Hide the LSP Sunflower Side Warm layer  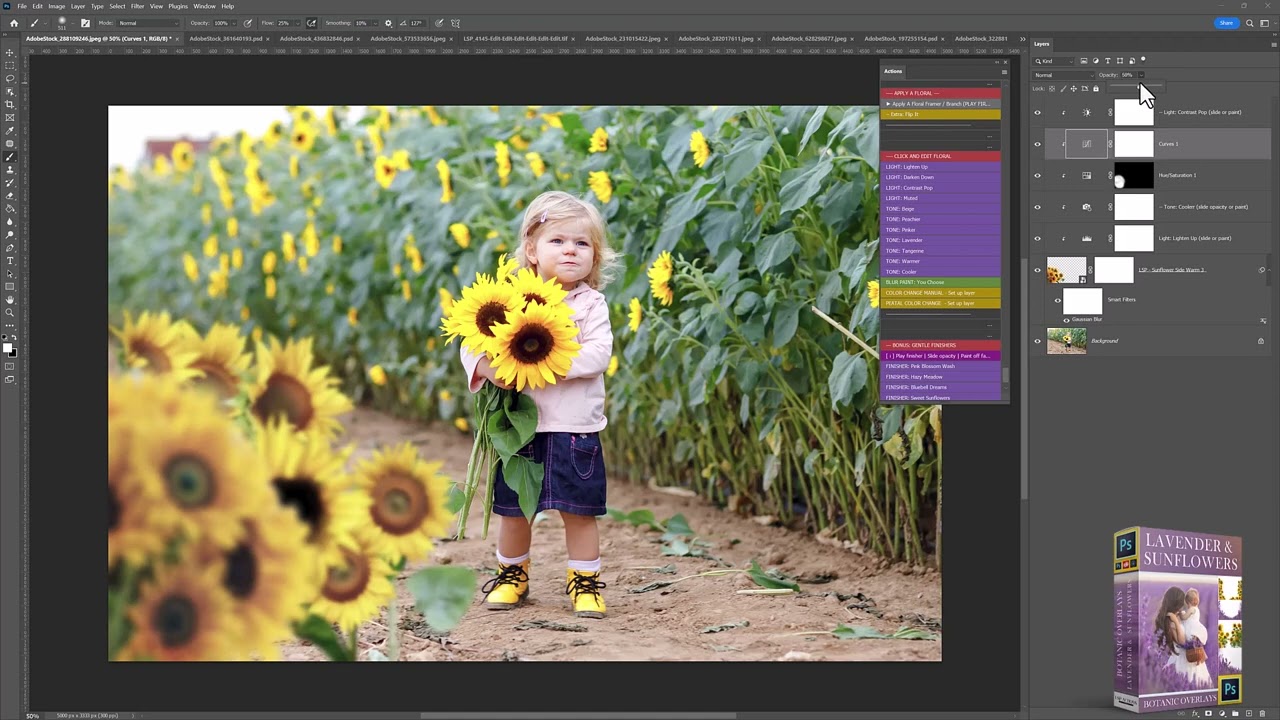click(x=1037, y=270)
